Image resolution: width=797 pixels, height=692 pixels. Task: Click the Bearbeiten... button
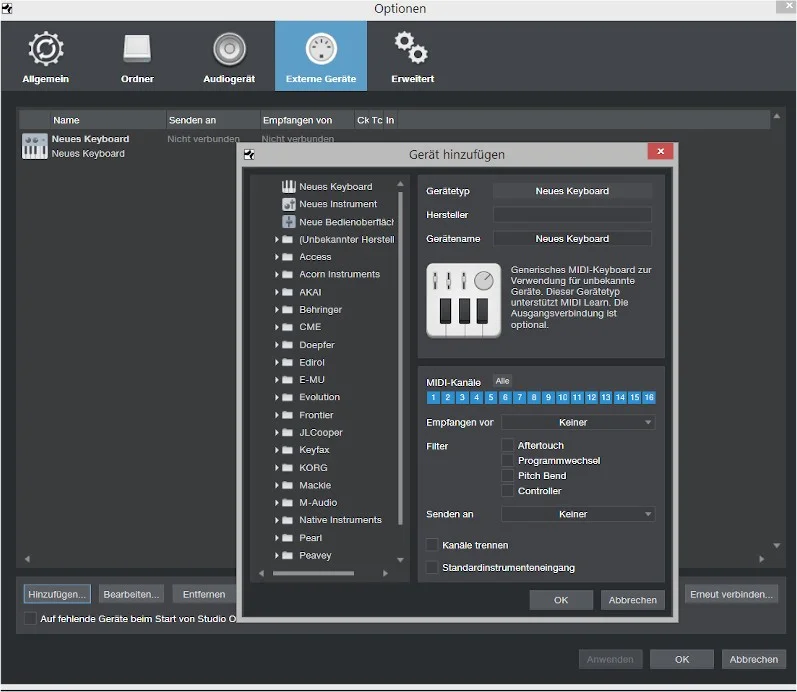(131, 594)
